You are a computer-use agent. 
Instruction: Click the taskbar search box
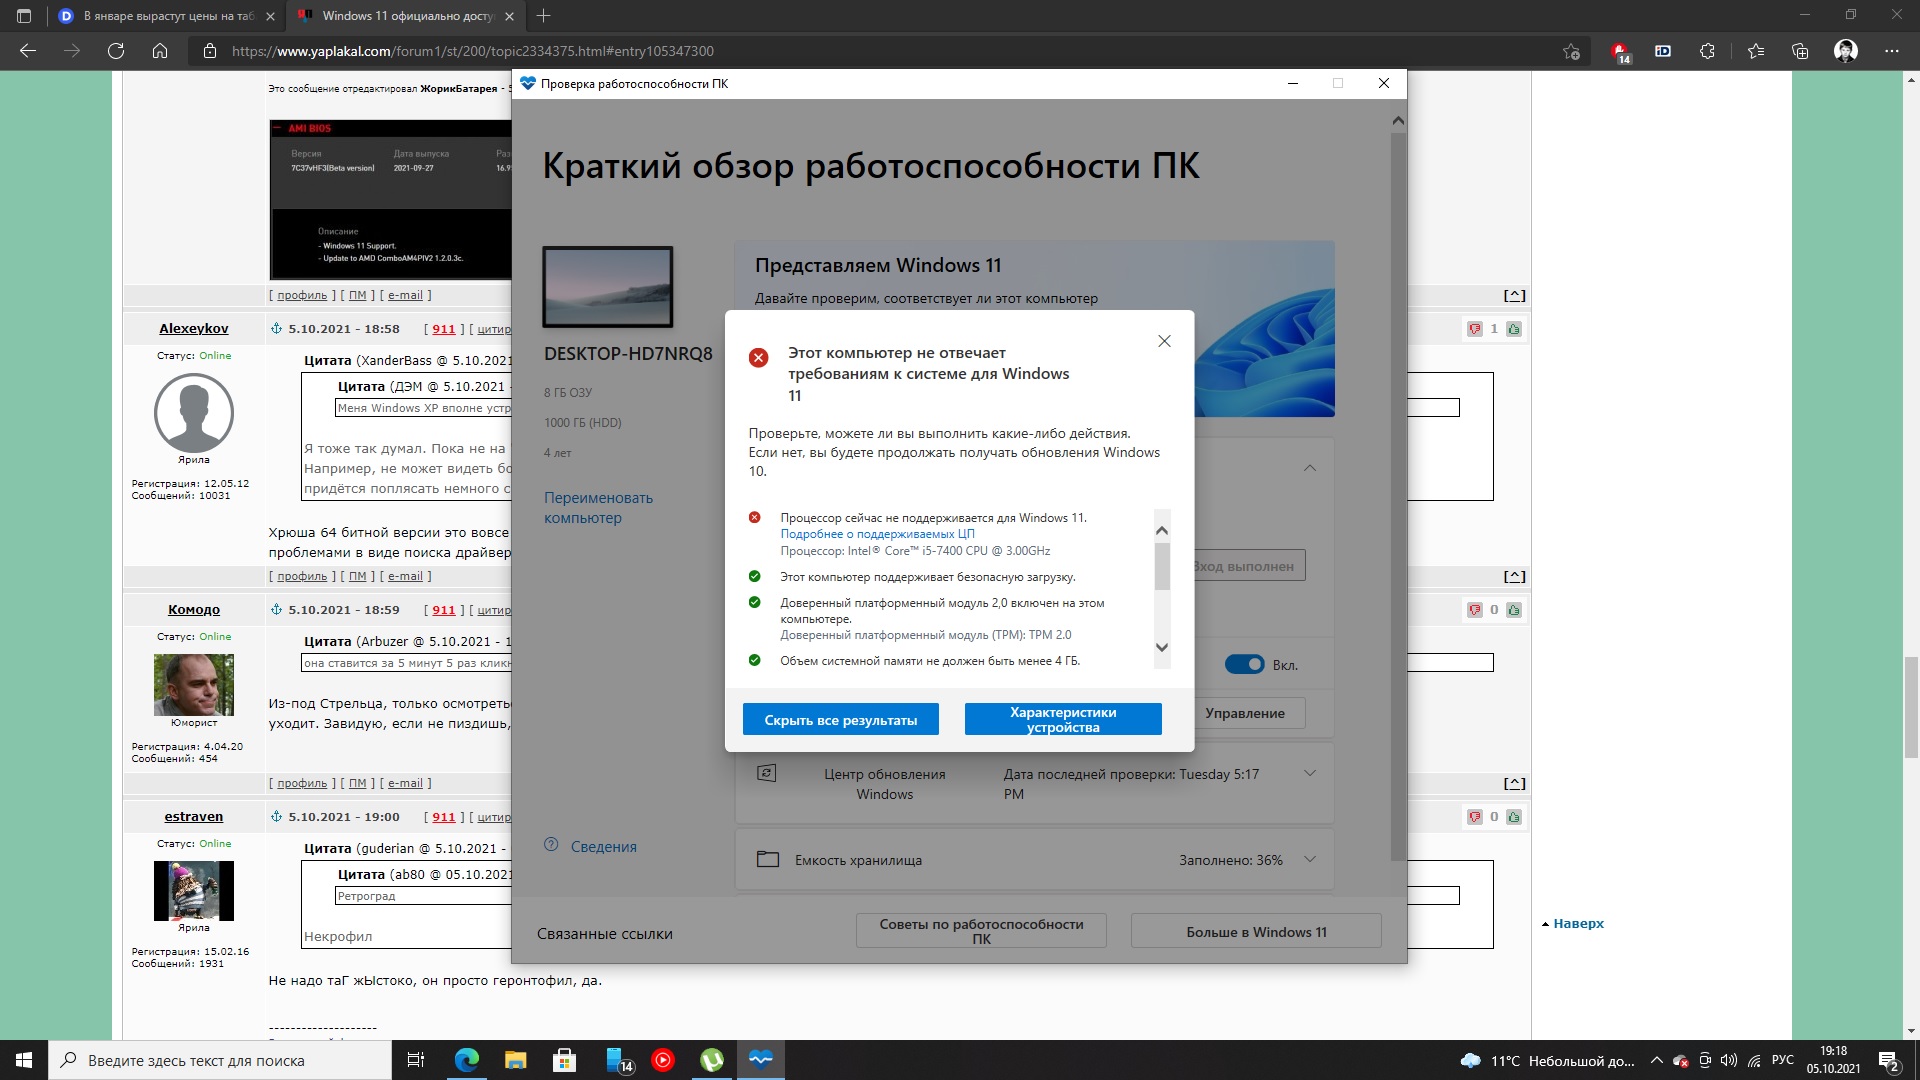coord(220,1060)
